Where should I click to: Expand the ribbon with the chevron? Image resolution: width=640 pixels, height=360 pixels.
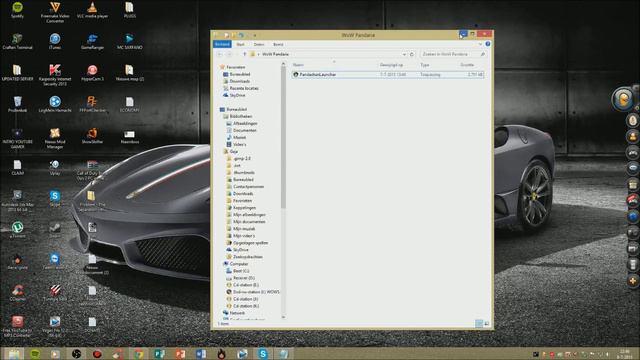pyautogui.click(x=480, y=44)
